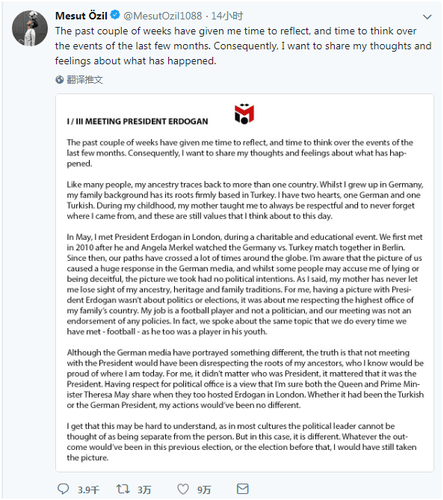
Task: Click the red M logo in statement
Action: (244, 113)
